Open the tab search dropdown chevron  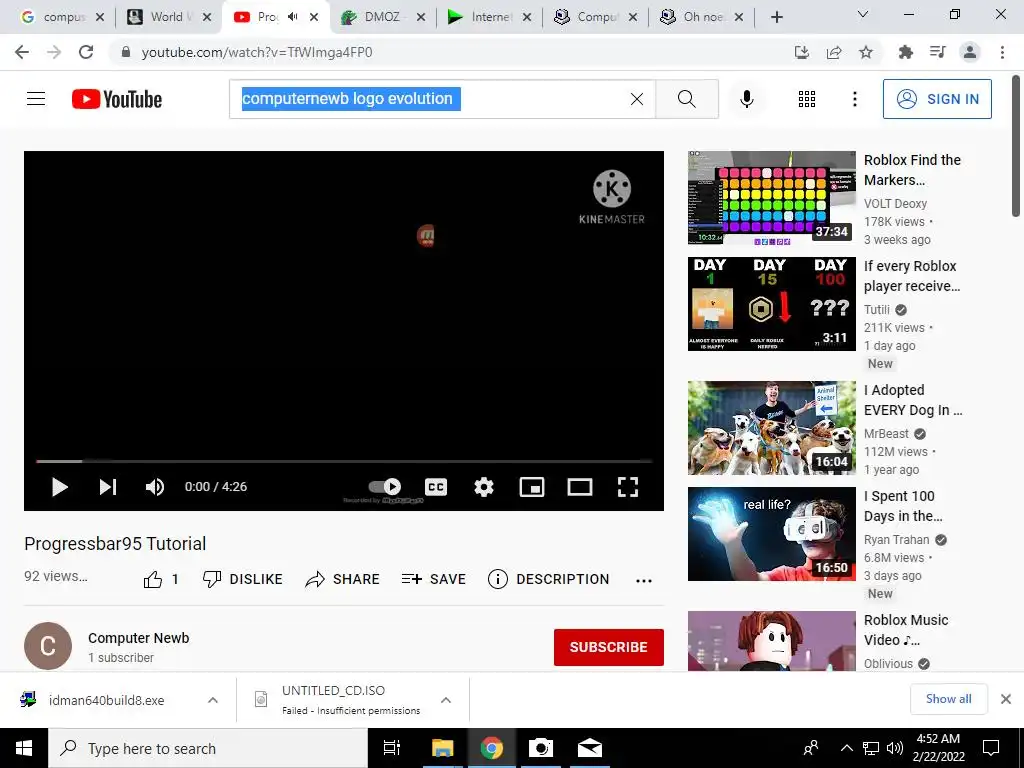(x=863, y=14)
